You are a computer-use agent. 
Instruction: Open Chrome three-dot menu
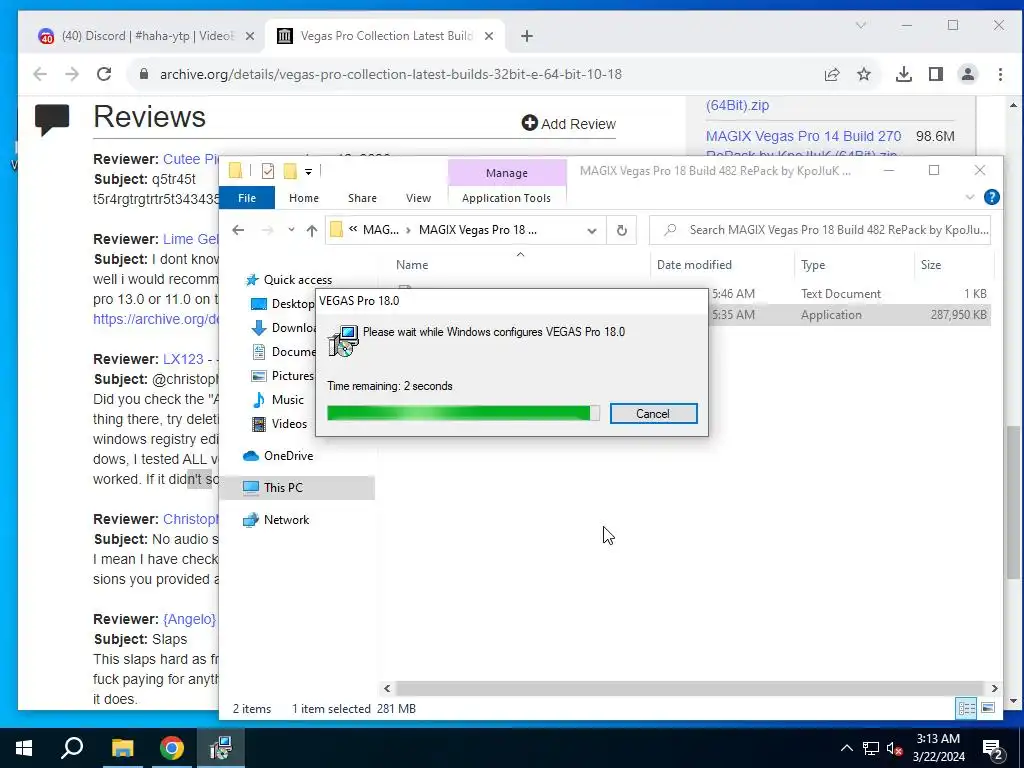1000,74
